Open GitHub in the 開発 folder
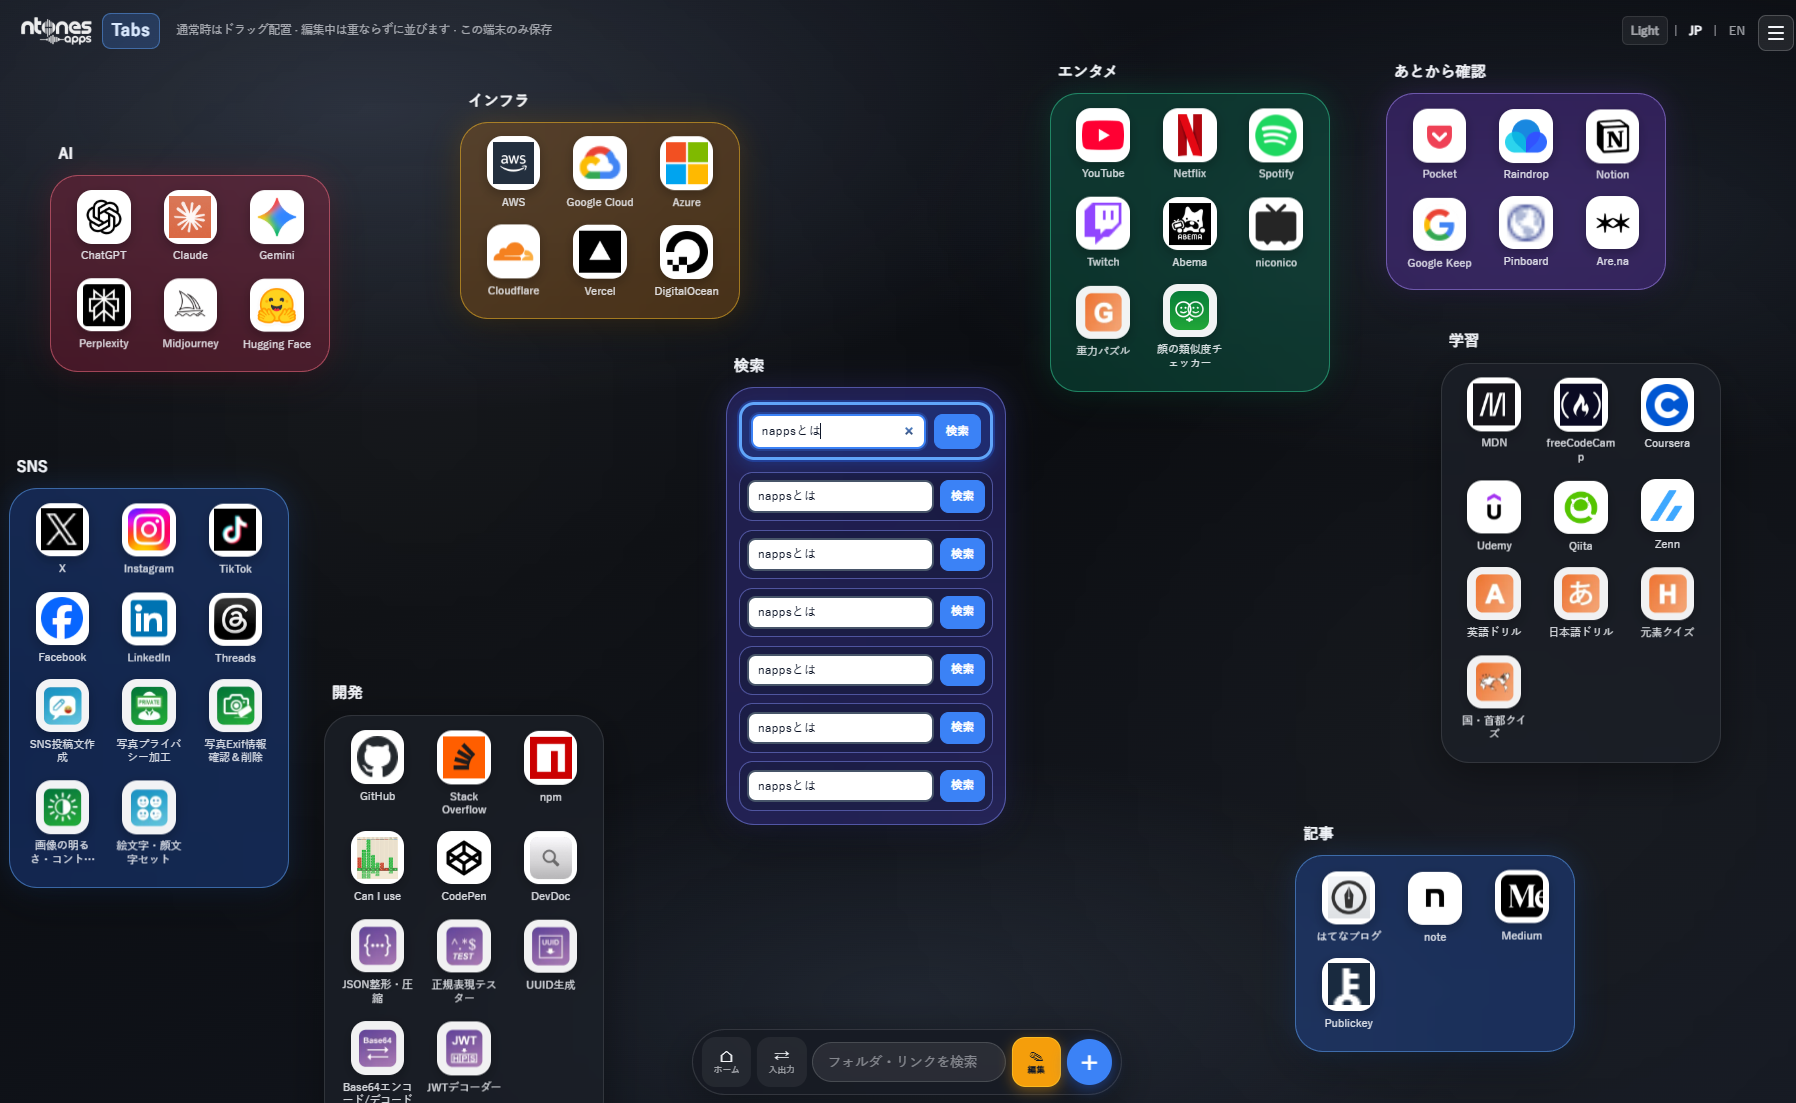Viewport: 1796px width, 1103px height. pyautogui.click(x=377, y=758)
